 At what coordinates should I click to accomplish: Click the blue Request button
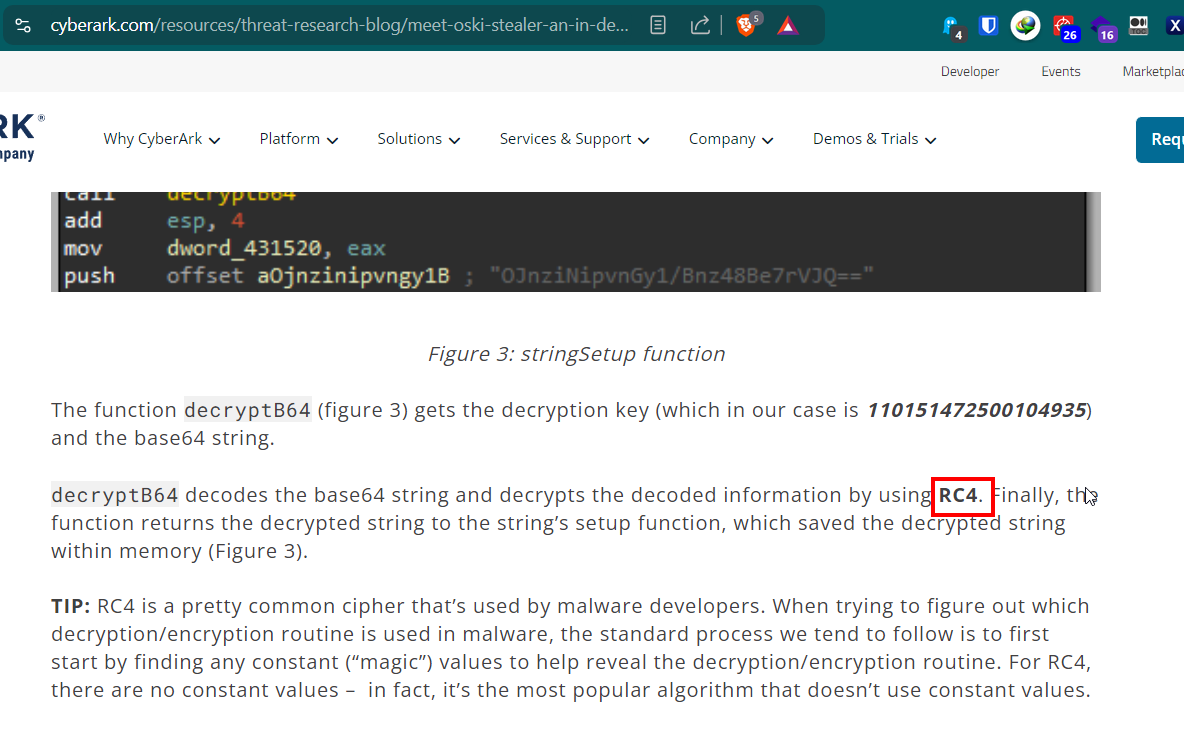1160,140
